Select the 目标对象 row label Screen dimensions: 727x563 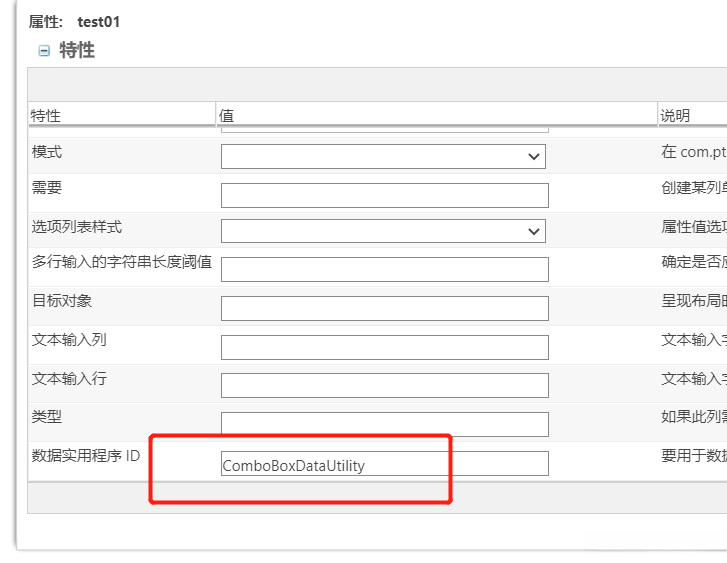point(62,301)
